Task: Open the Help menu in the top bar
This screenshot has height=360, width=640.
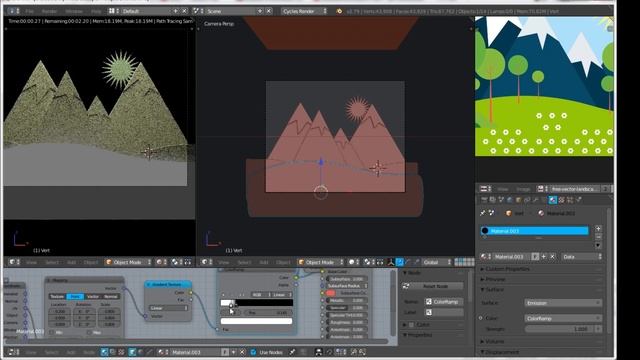Action: pyautogui.click(x=96, y=11)
